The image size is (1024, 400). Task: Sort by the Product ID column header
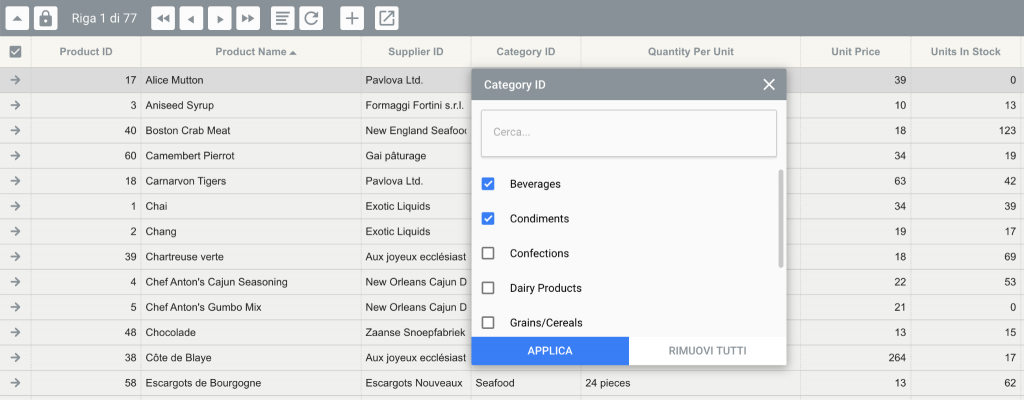[86, 52]
